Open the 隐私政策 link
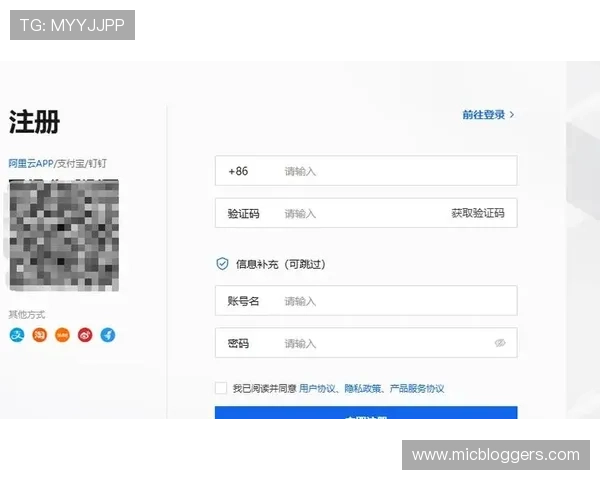The height and width of the screenshot is (480, 600). pos(363,389)
